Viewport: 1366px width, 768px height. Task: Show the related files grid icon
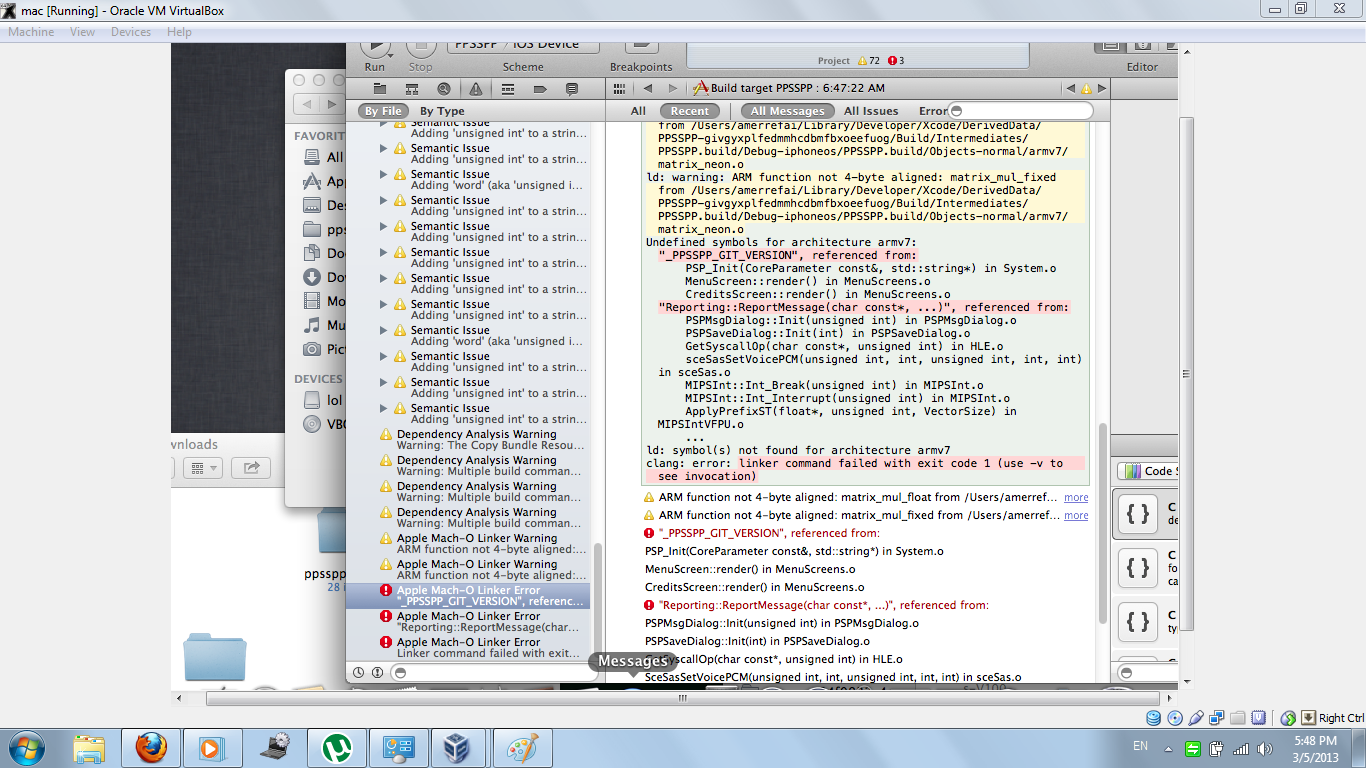coord(619,89)
